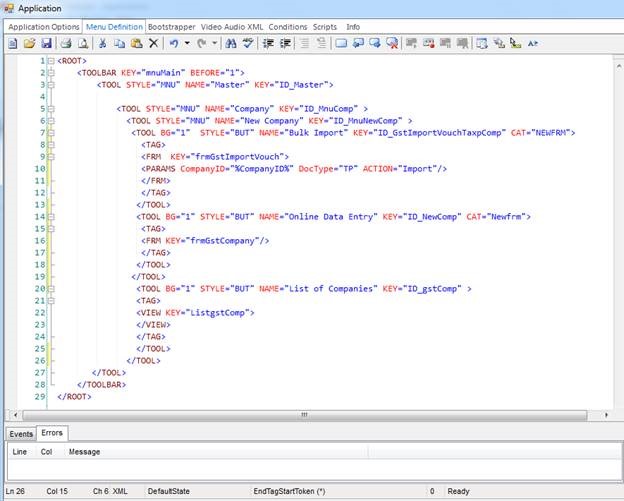This screenshot has width=624, height=501.
Task: Switch to the Conditions tab
Action: click(x=288, y=27)
